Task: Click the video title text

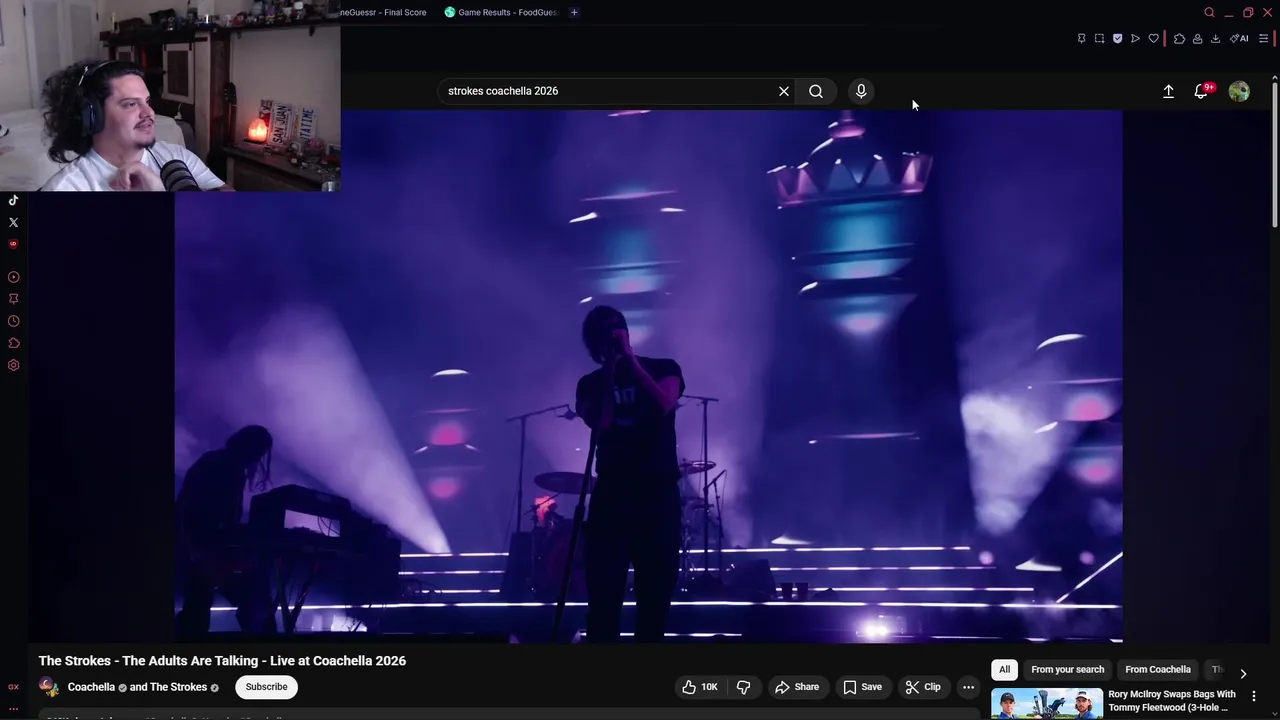Action: [222, 661]
